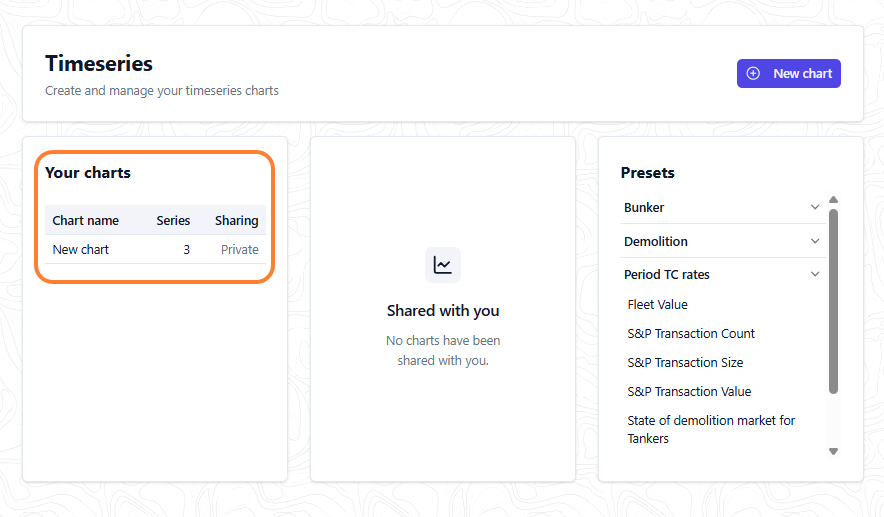The width and height of the screenshot is (884, 517).
Task: Expand the Demolition preset chevron
Action: coord(815,241)
